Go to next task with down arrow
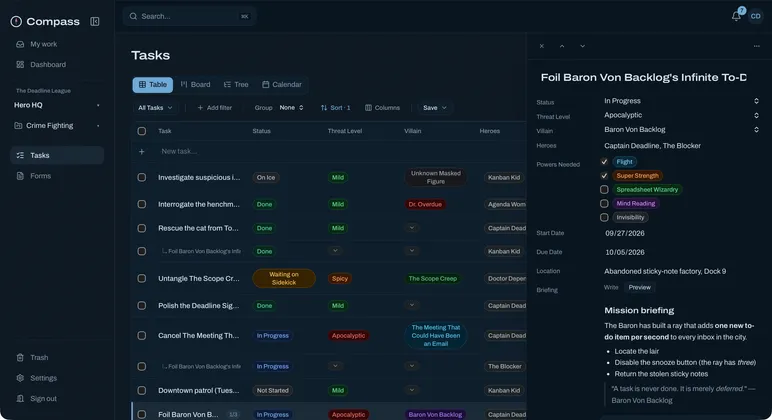Screen dimensions: 772x420 tap(582, 46)
